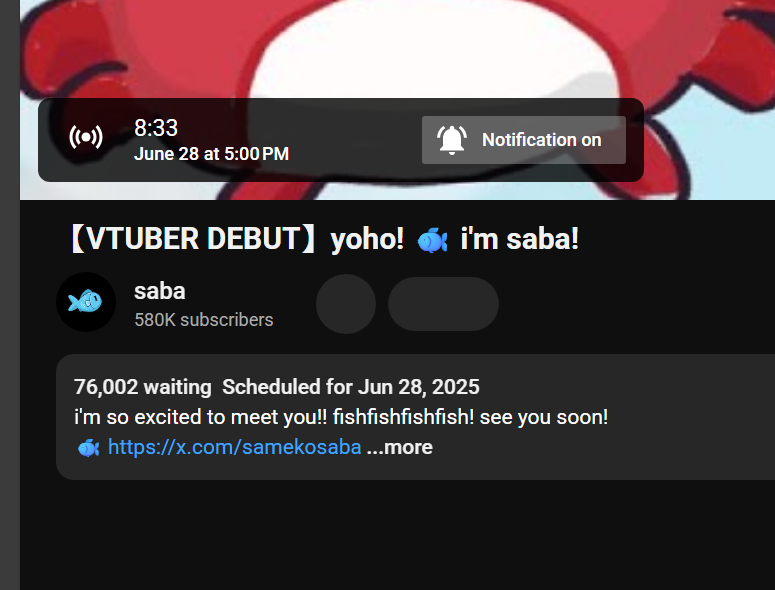Expand the description with "...more"

(400, 447)
